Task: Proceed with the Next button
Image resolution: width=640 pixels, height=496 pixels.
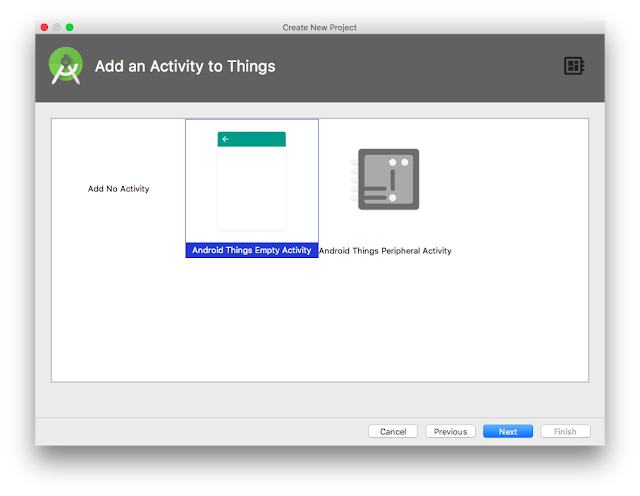Action: point(508,431)
